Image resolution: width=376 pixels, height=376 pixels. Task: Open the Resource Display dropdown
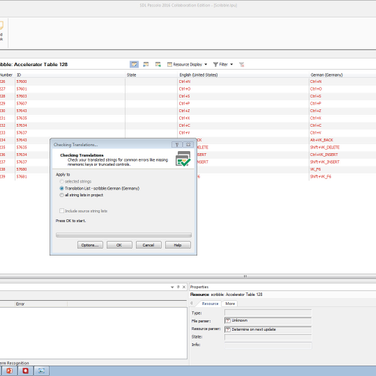click(187, 64)
